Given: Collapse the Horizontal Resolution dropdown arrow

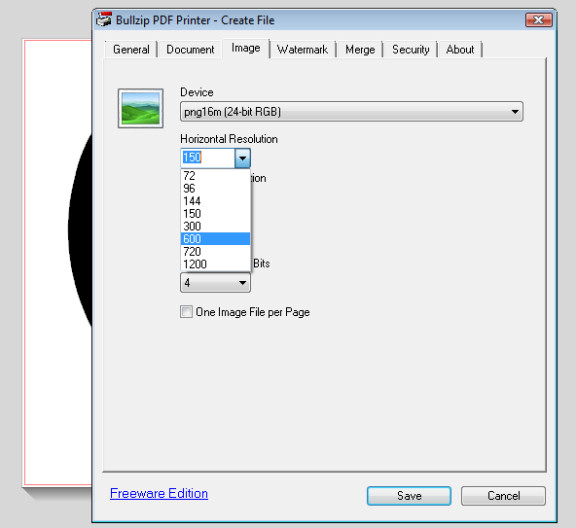Looking at the screenshot, I should tap(242, 158).
